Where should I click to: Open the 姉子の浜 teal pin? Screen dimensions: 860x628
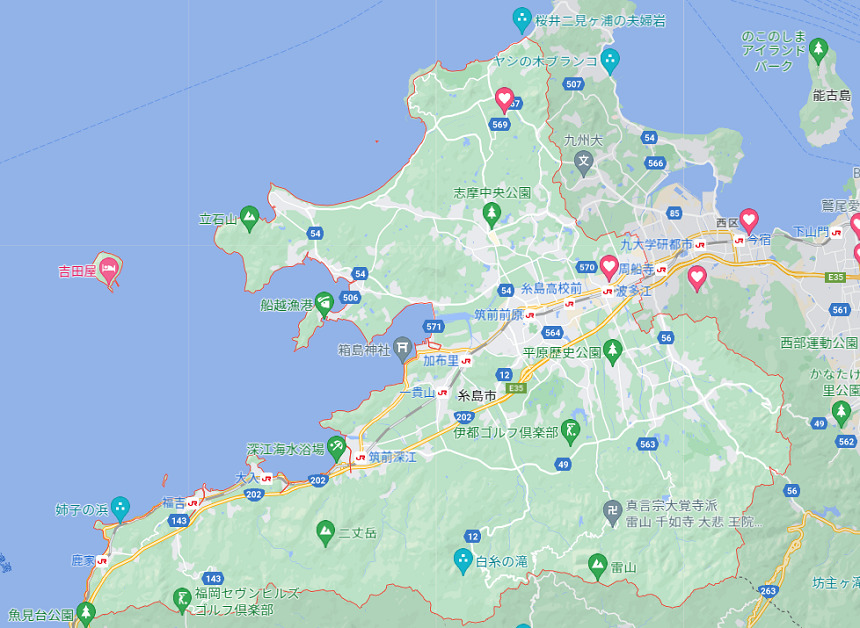click(120, 509)
